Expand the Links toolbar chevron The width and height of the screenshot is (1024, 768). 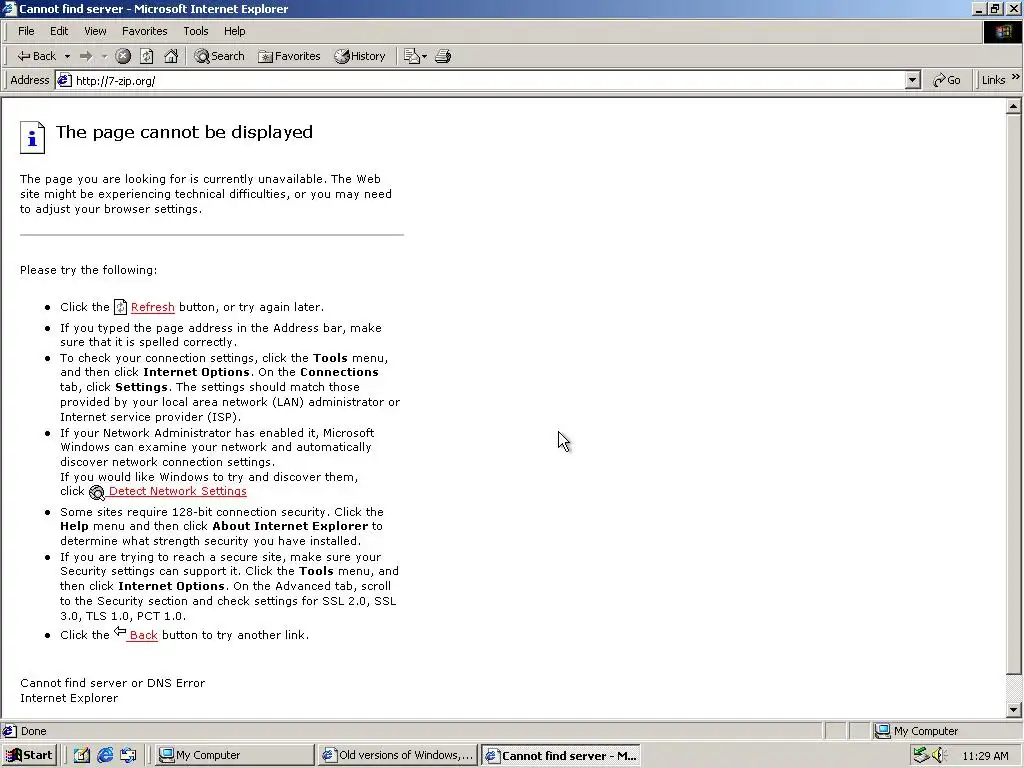(1016, 77)
